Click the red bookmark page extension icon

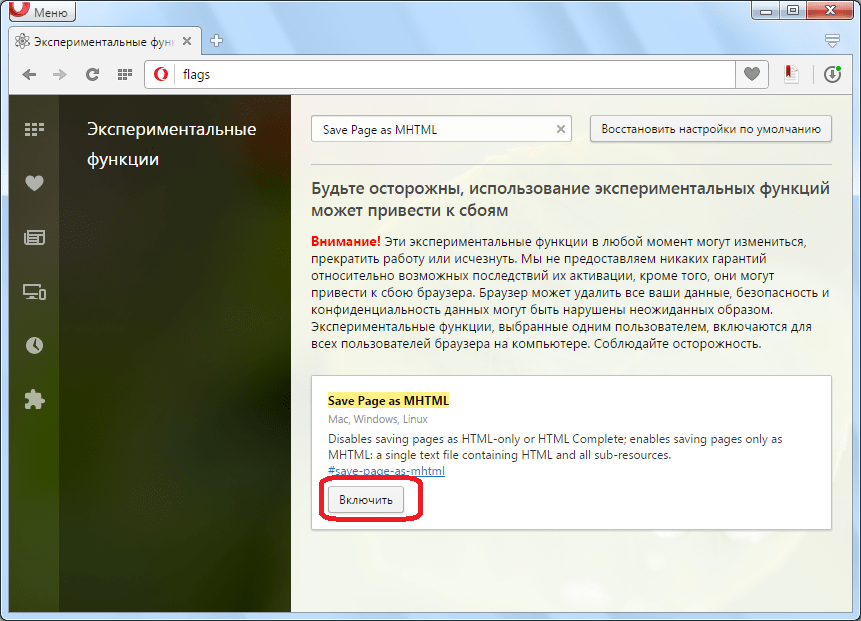791,75
